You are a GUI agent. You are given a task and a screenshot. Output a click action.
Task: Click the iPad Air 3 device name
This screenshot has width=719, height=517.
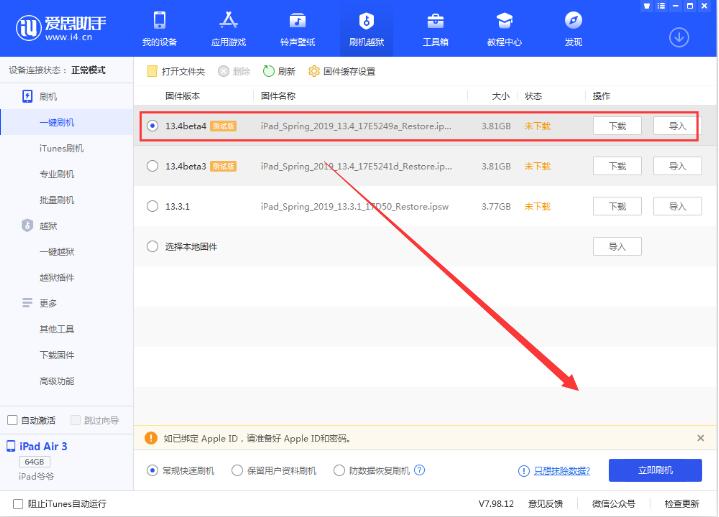tap(43, 446)
